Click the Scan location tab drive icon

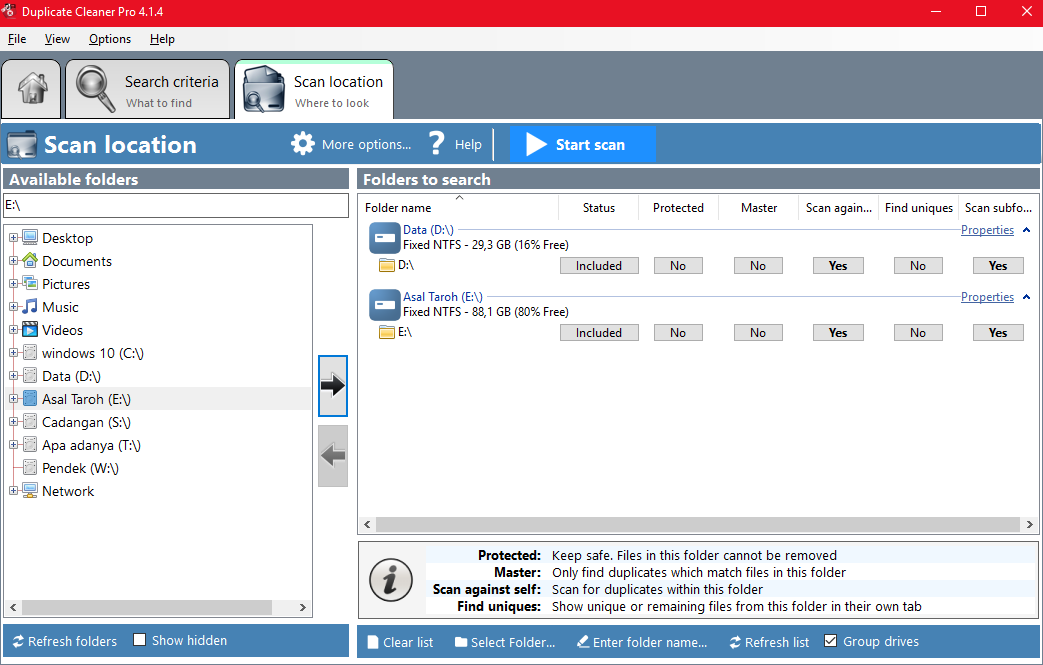tap(263, 89)
